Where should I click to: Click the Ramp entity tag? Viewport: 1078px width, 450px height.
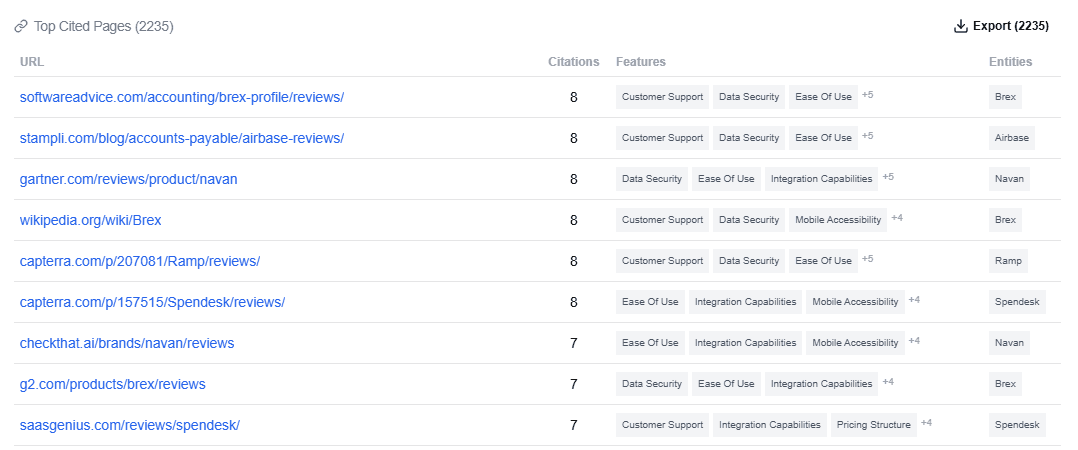pyautogui.click(x=1009, y=261)
